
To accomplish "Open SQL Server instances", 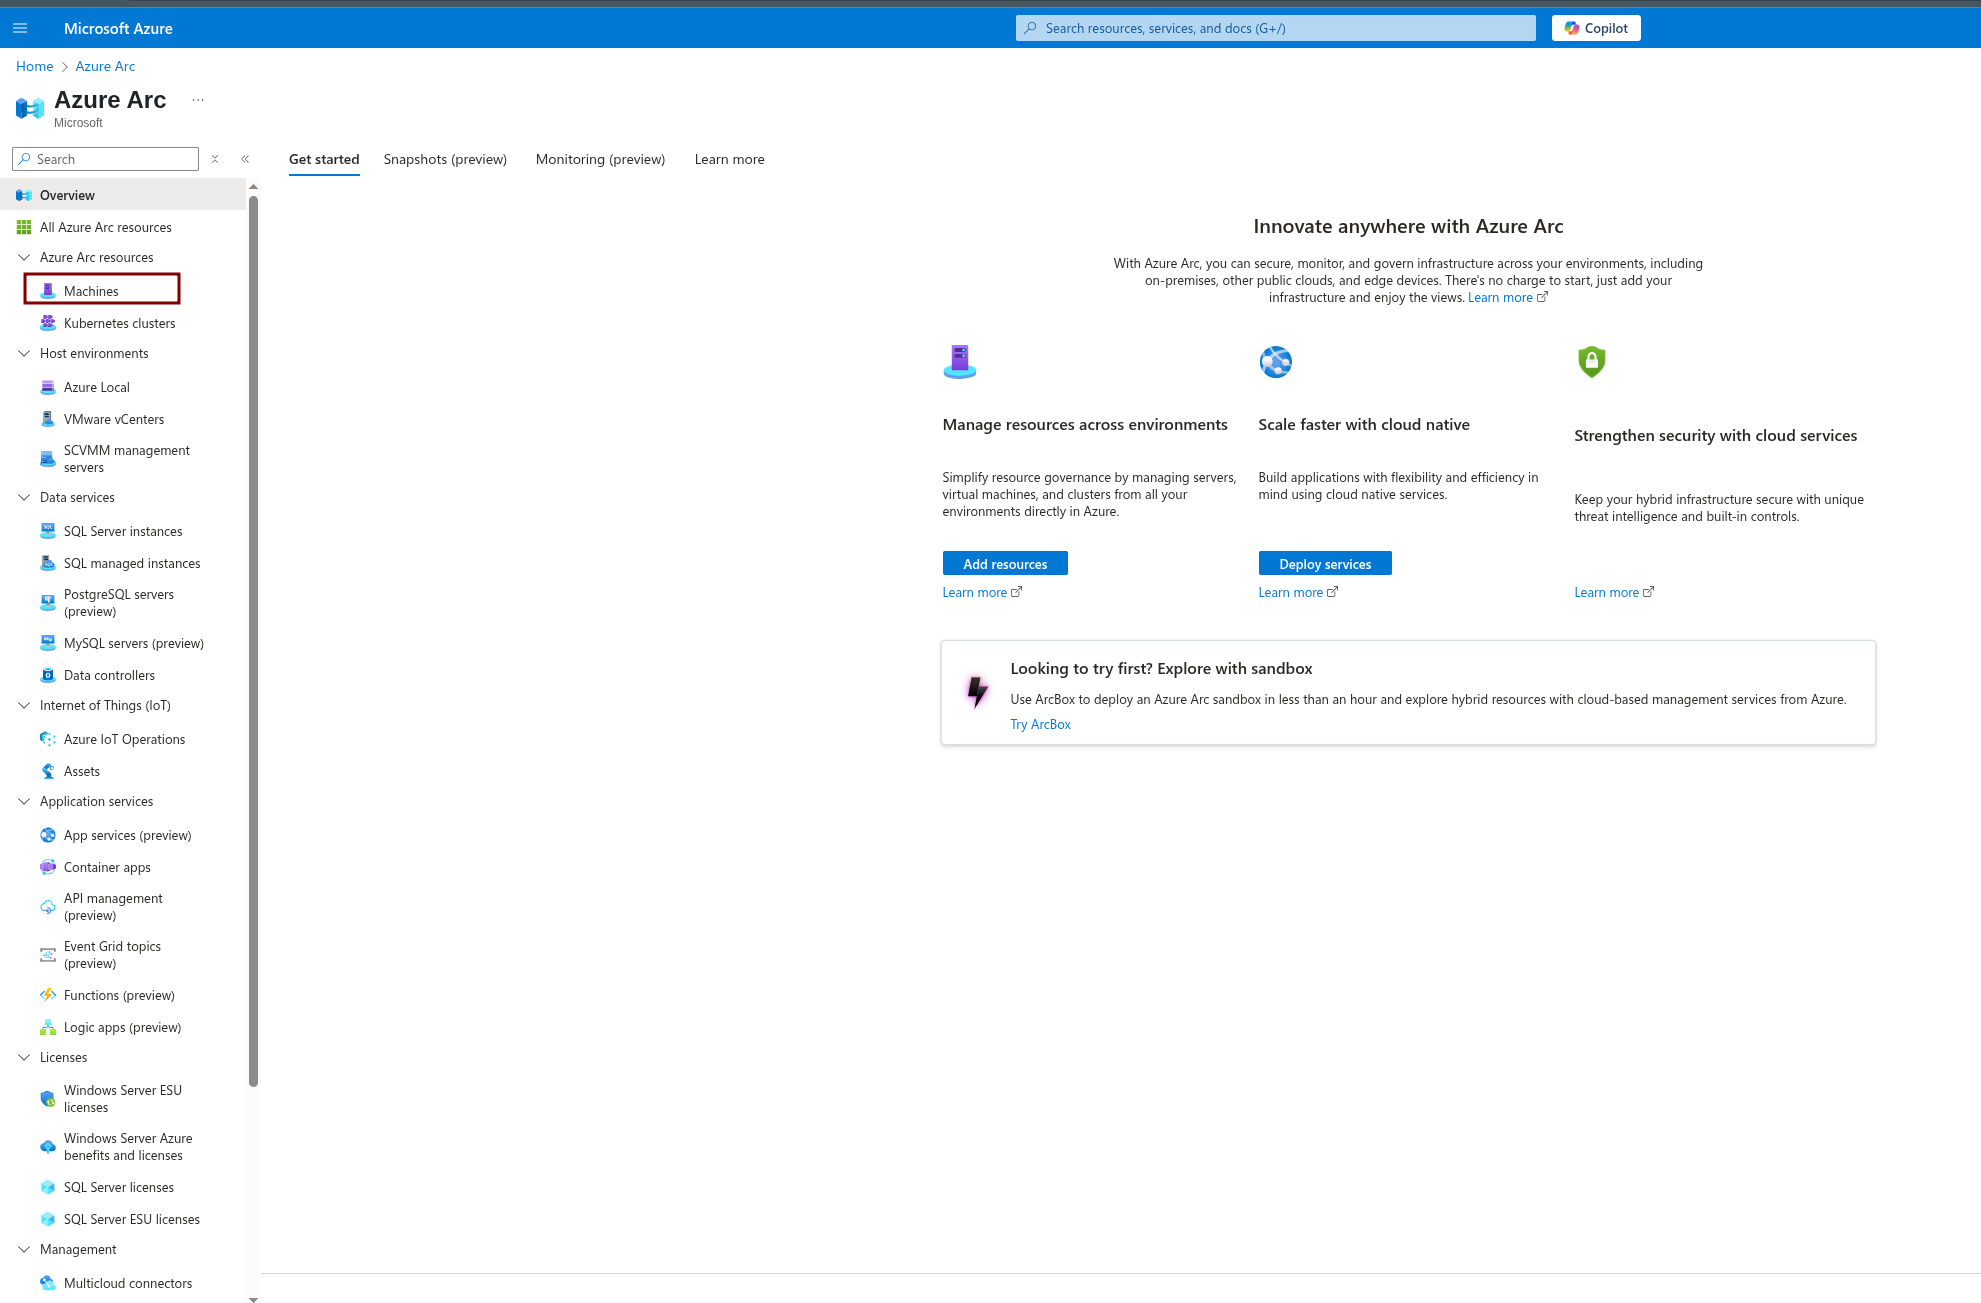I will [x=123, y=531].
